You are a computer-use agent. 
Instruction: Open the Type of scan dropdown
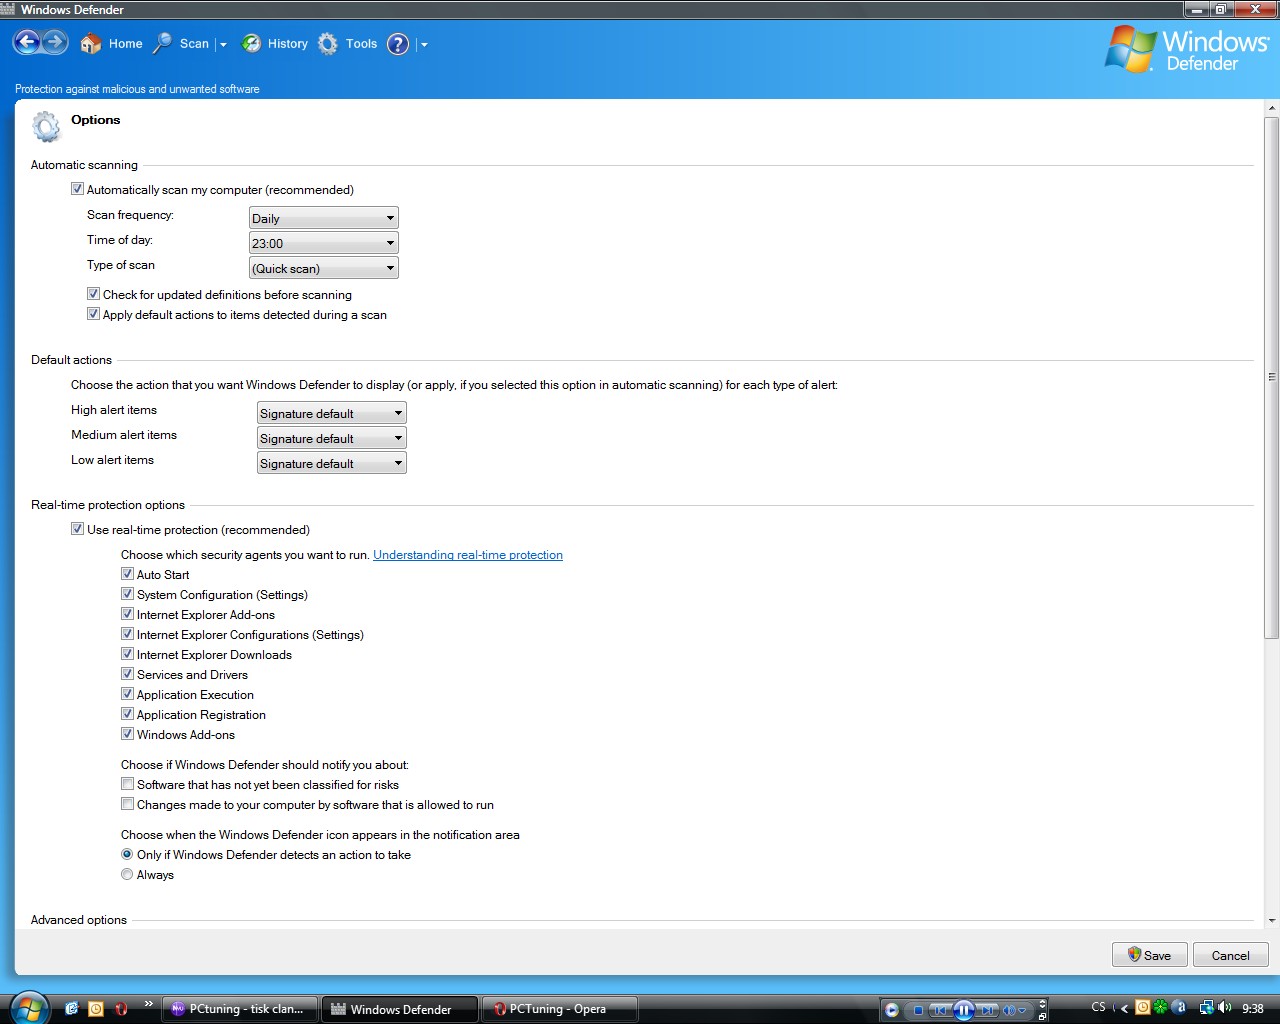tap(323, 268)
